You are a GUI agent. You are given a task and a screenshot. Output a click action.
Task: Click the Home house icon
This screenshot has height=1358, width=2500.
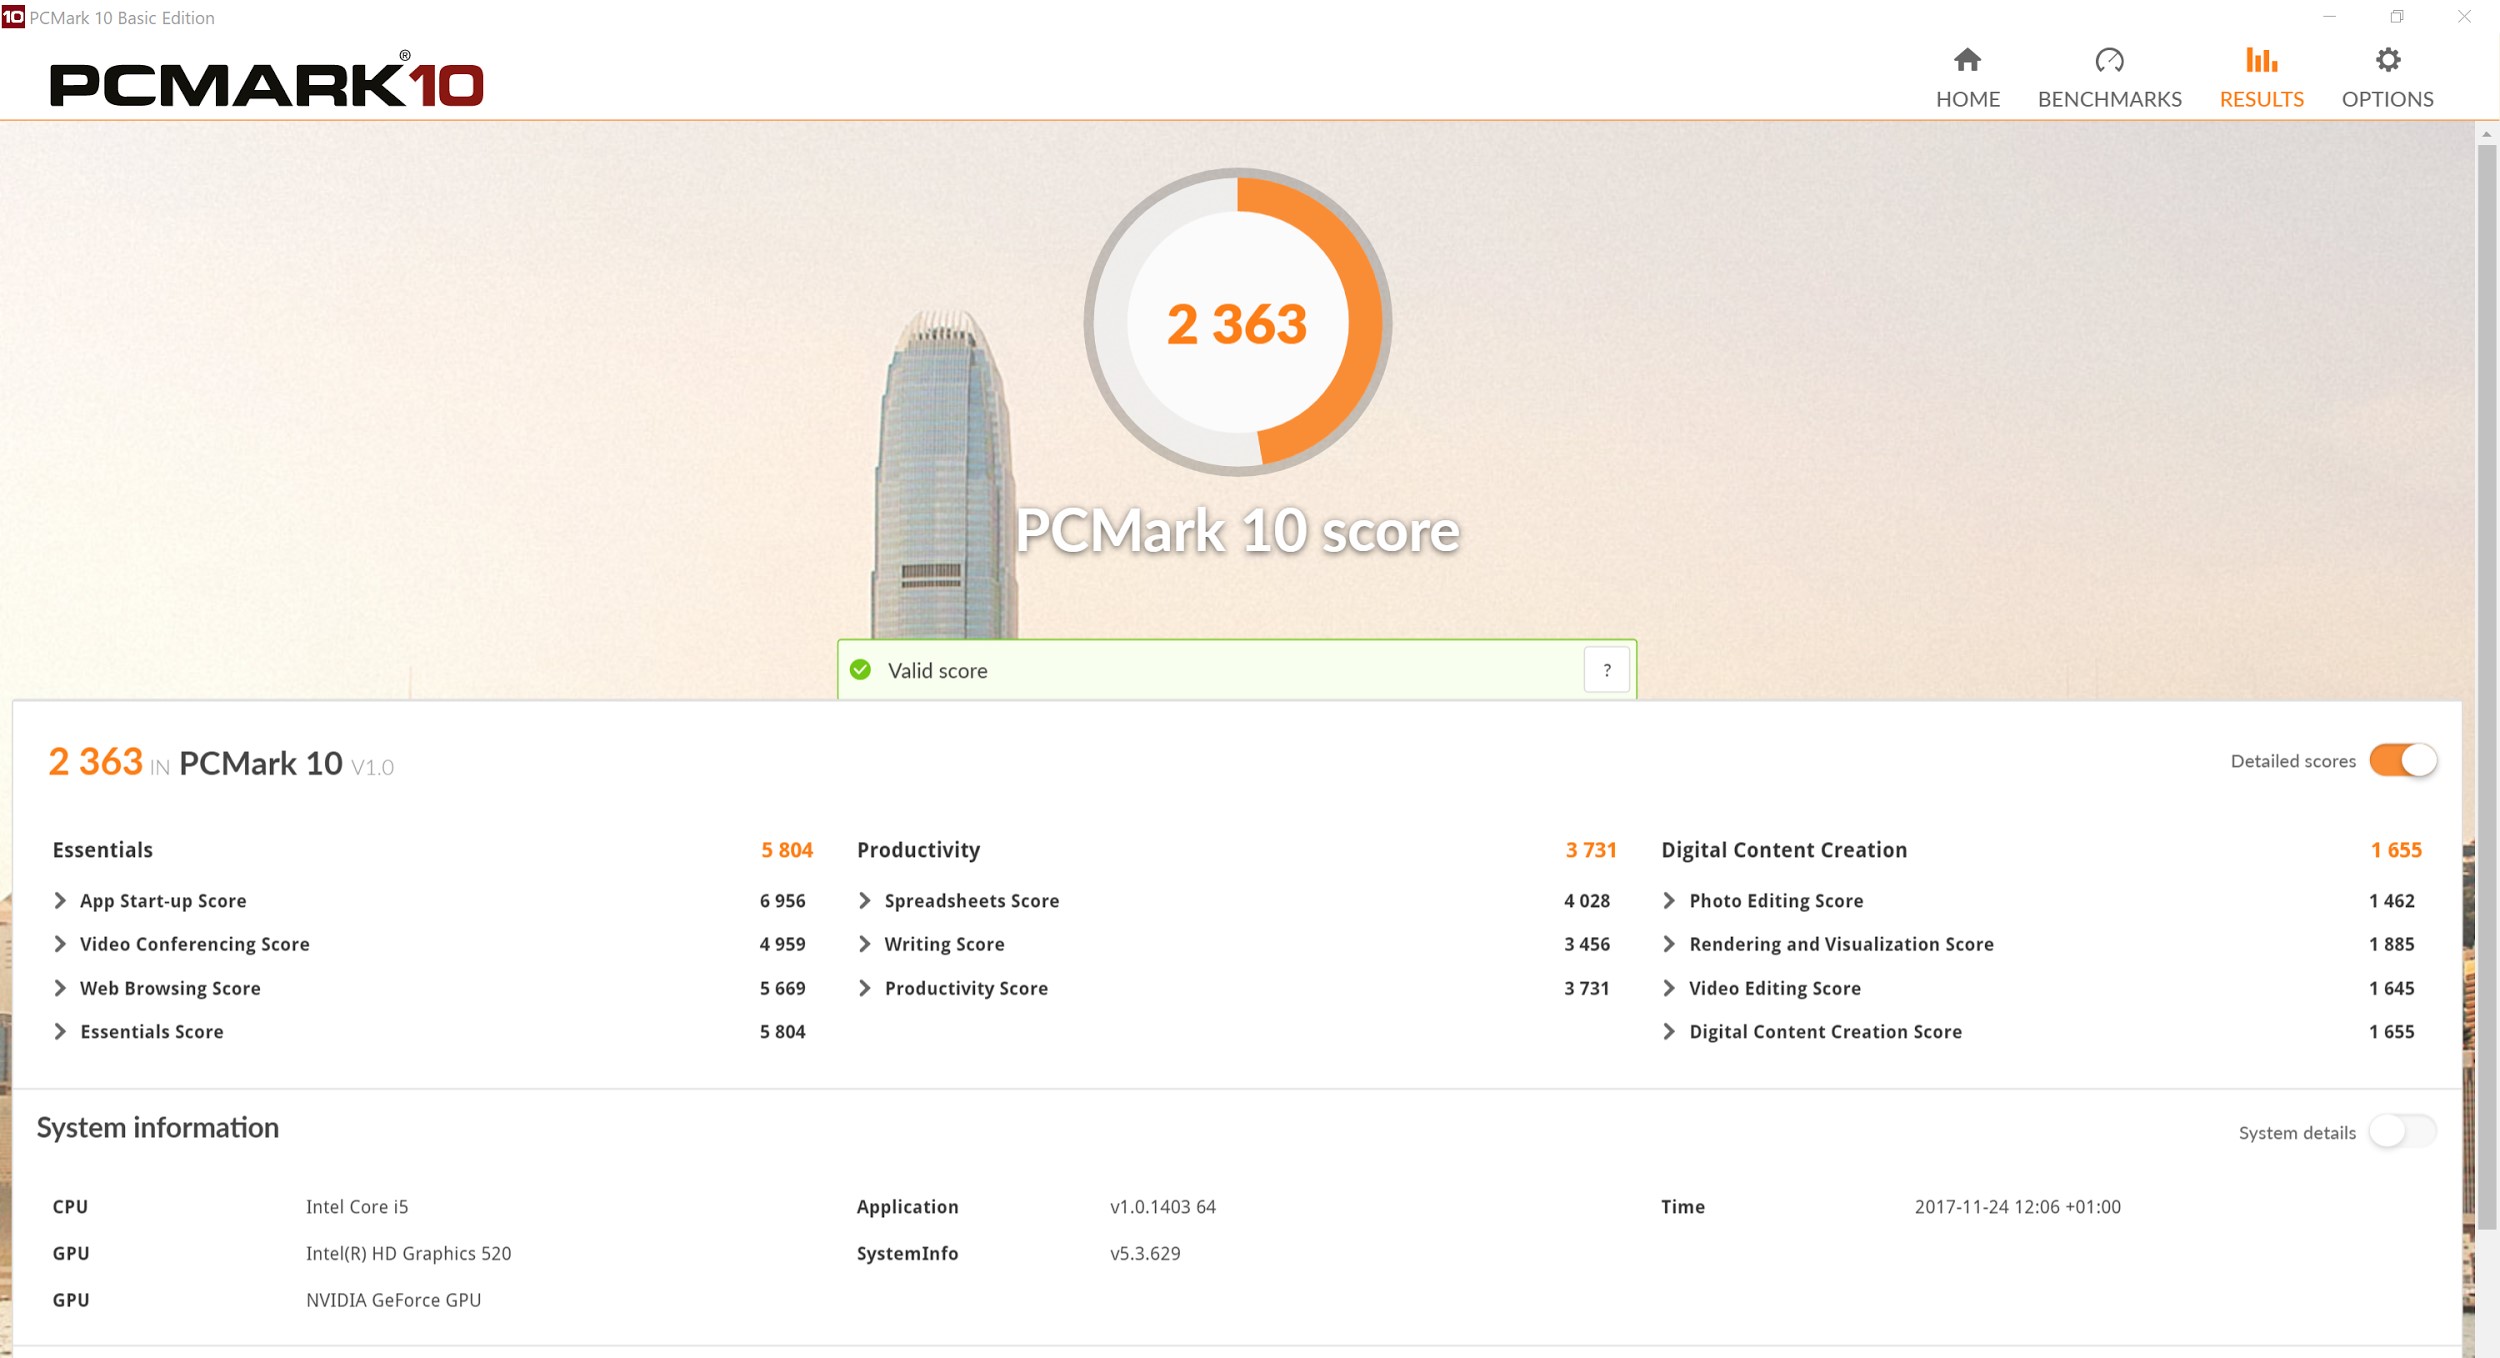pyautogui.click(x=1967, y=60)
